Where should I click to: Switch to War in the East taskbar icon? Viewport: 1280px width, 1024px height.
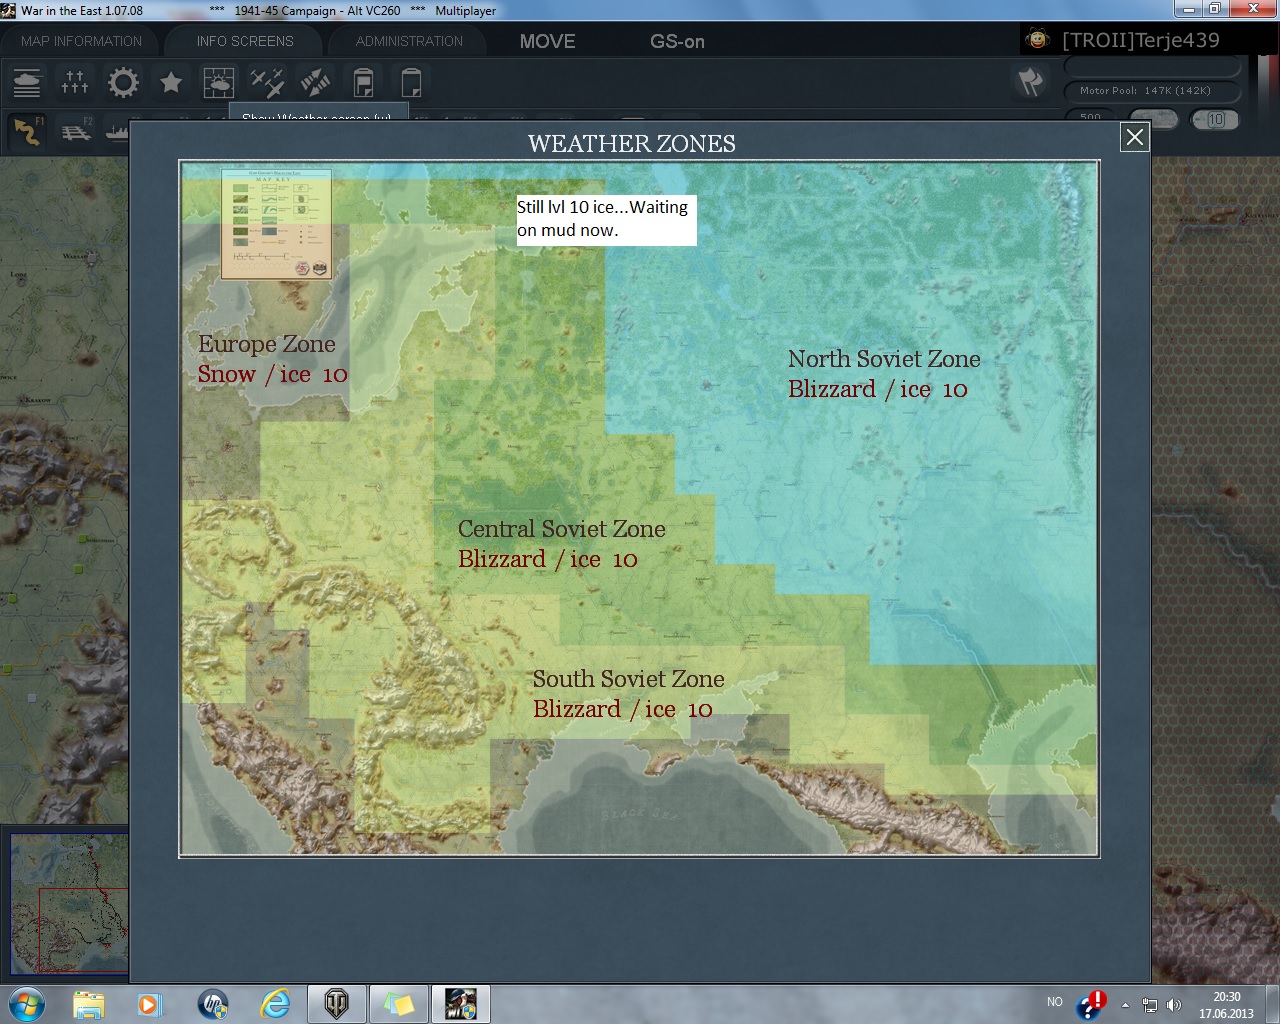(x=461, y=1003)
